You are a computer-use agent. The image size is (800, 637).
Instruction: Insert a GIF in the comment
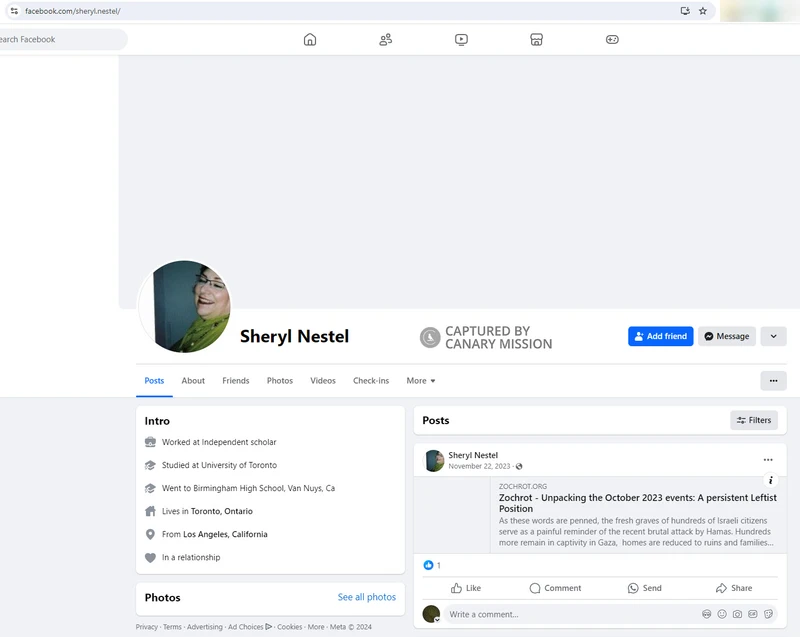click(x=753, y=614)
